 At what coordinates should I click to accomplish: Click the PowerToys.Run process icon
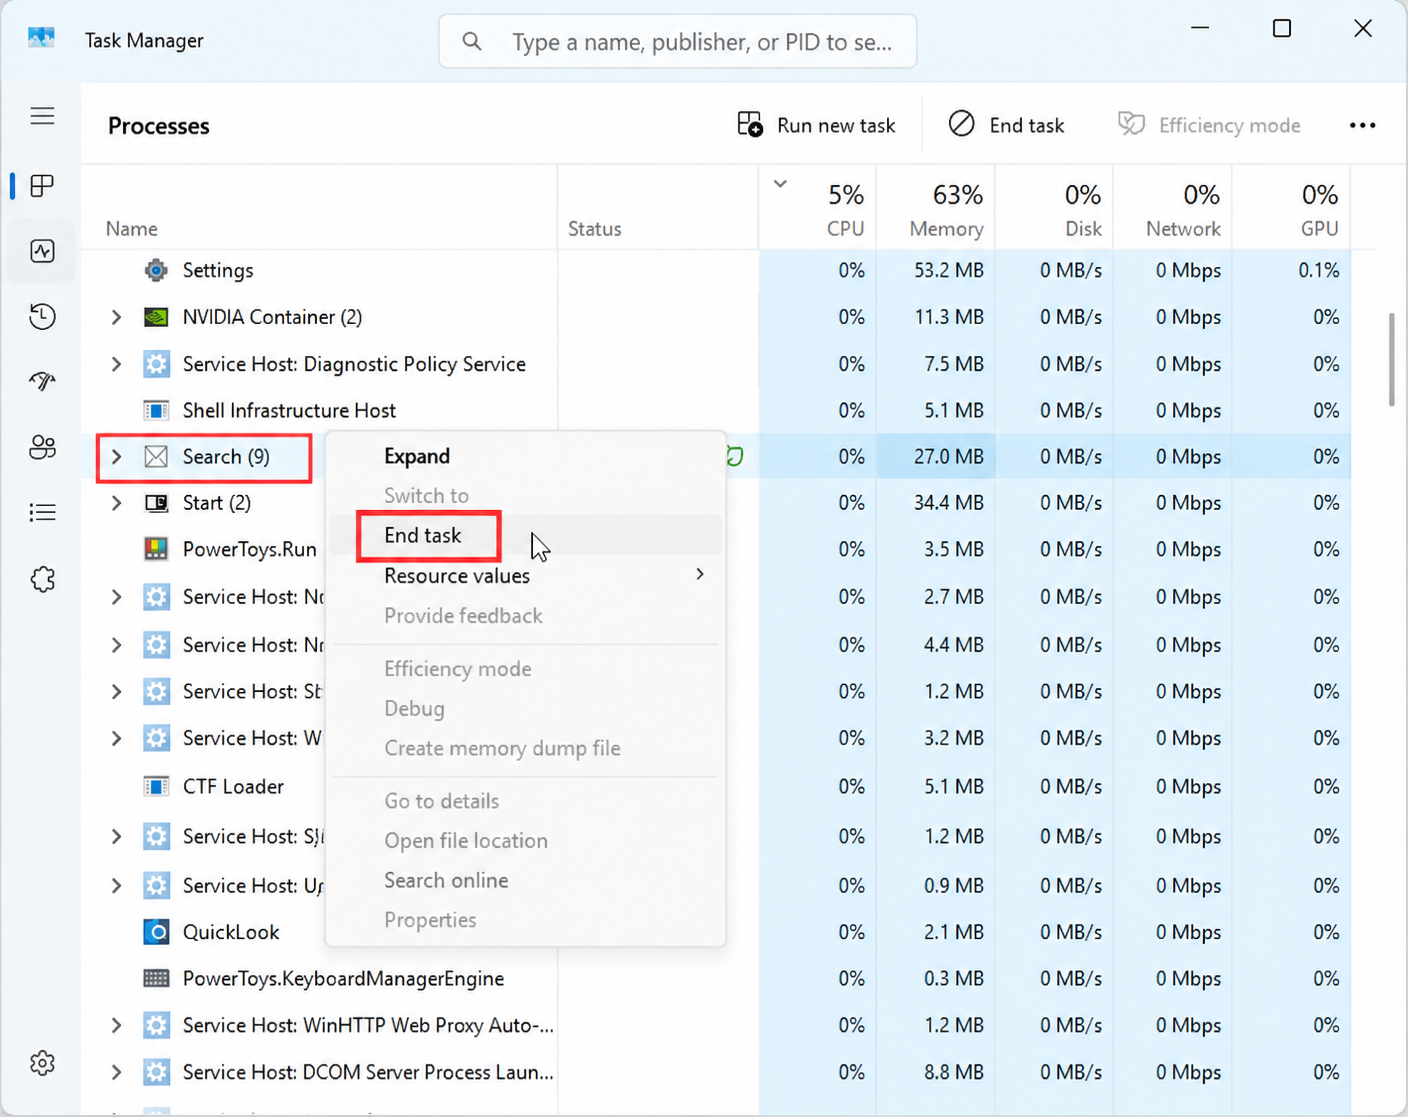coord(156,549)
